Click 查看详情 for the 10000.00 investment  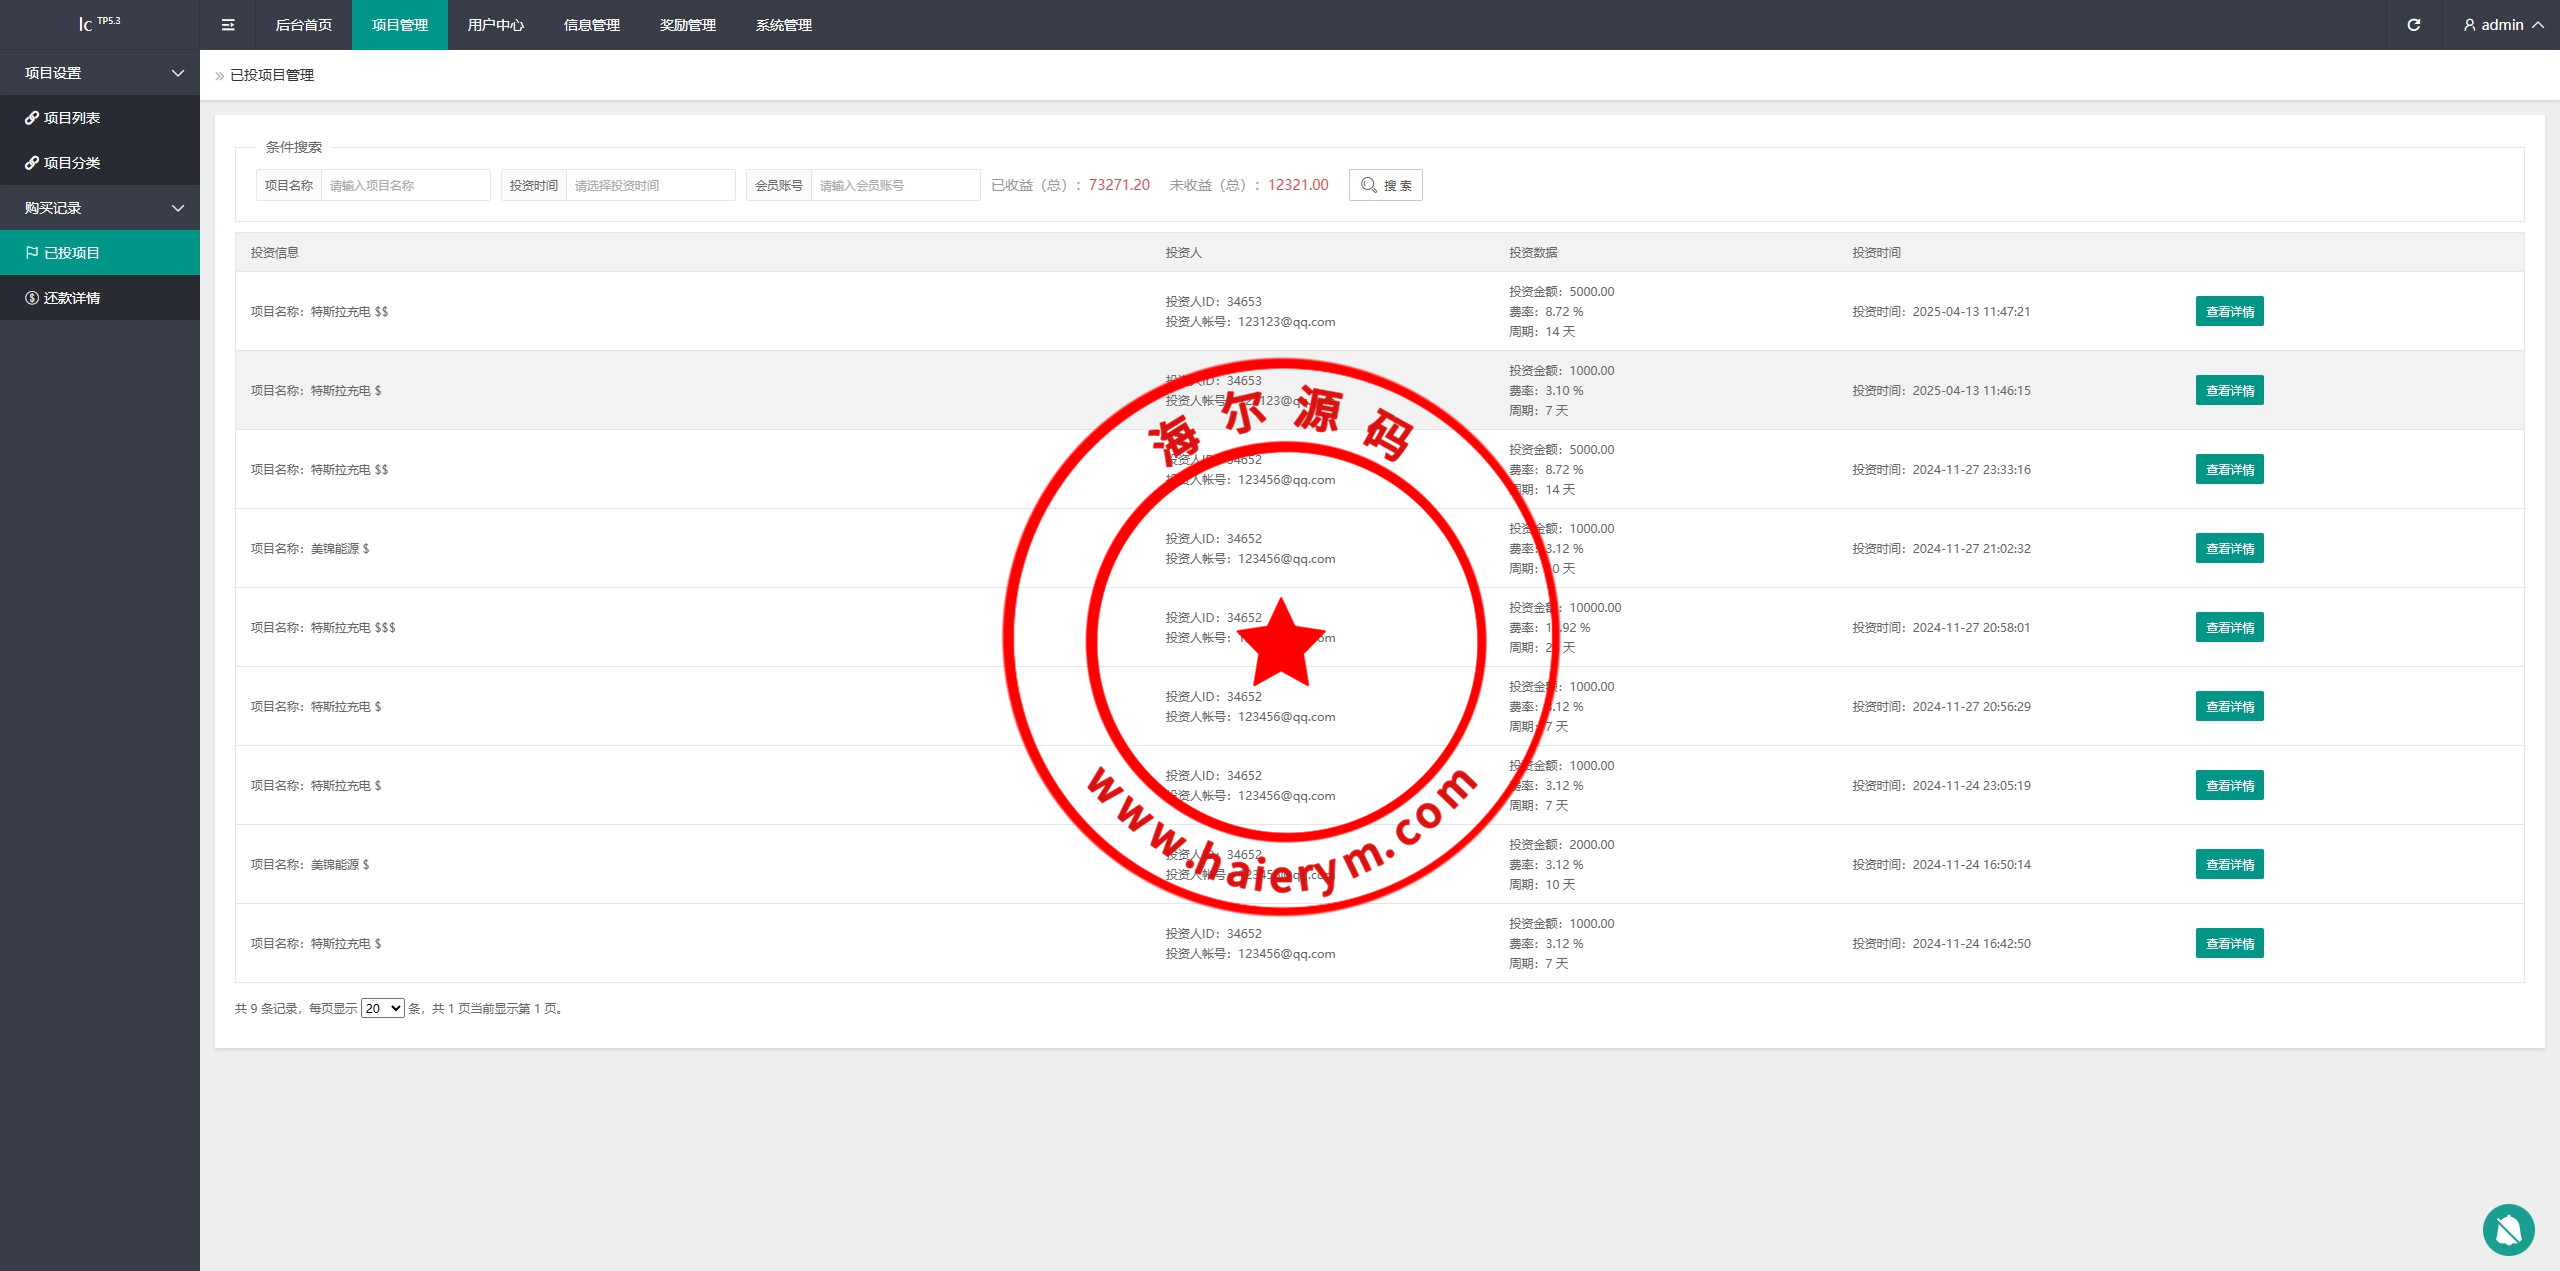pyautogui.click(x=2229, y=628)
